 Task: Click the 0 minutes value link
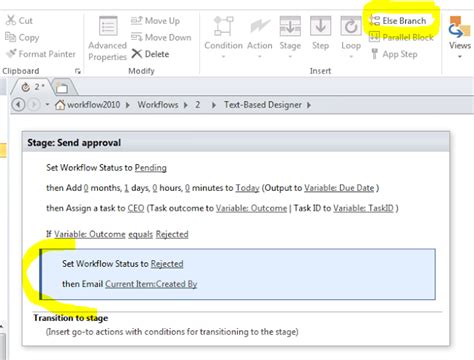(x=187, y=188)
